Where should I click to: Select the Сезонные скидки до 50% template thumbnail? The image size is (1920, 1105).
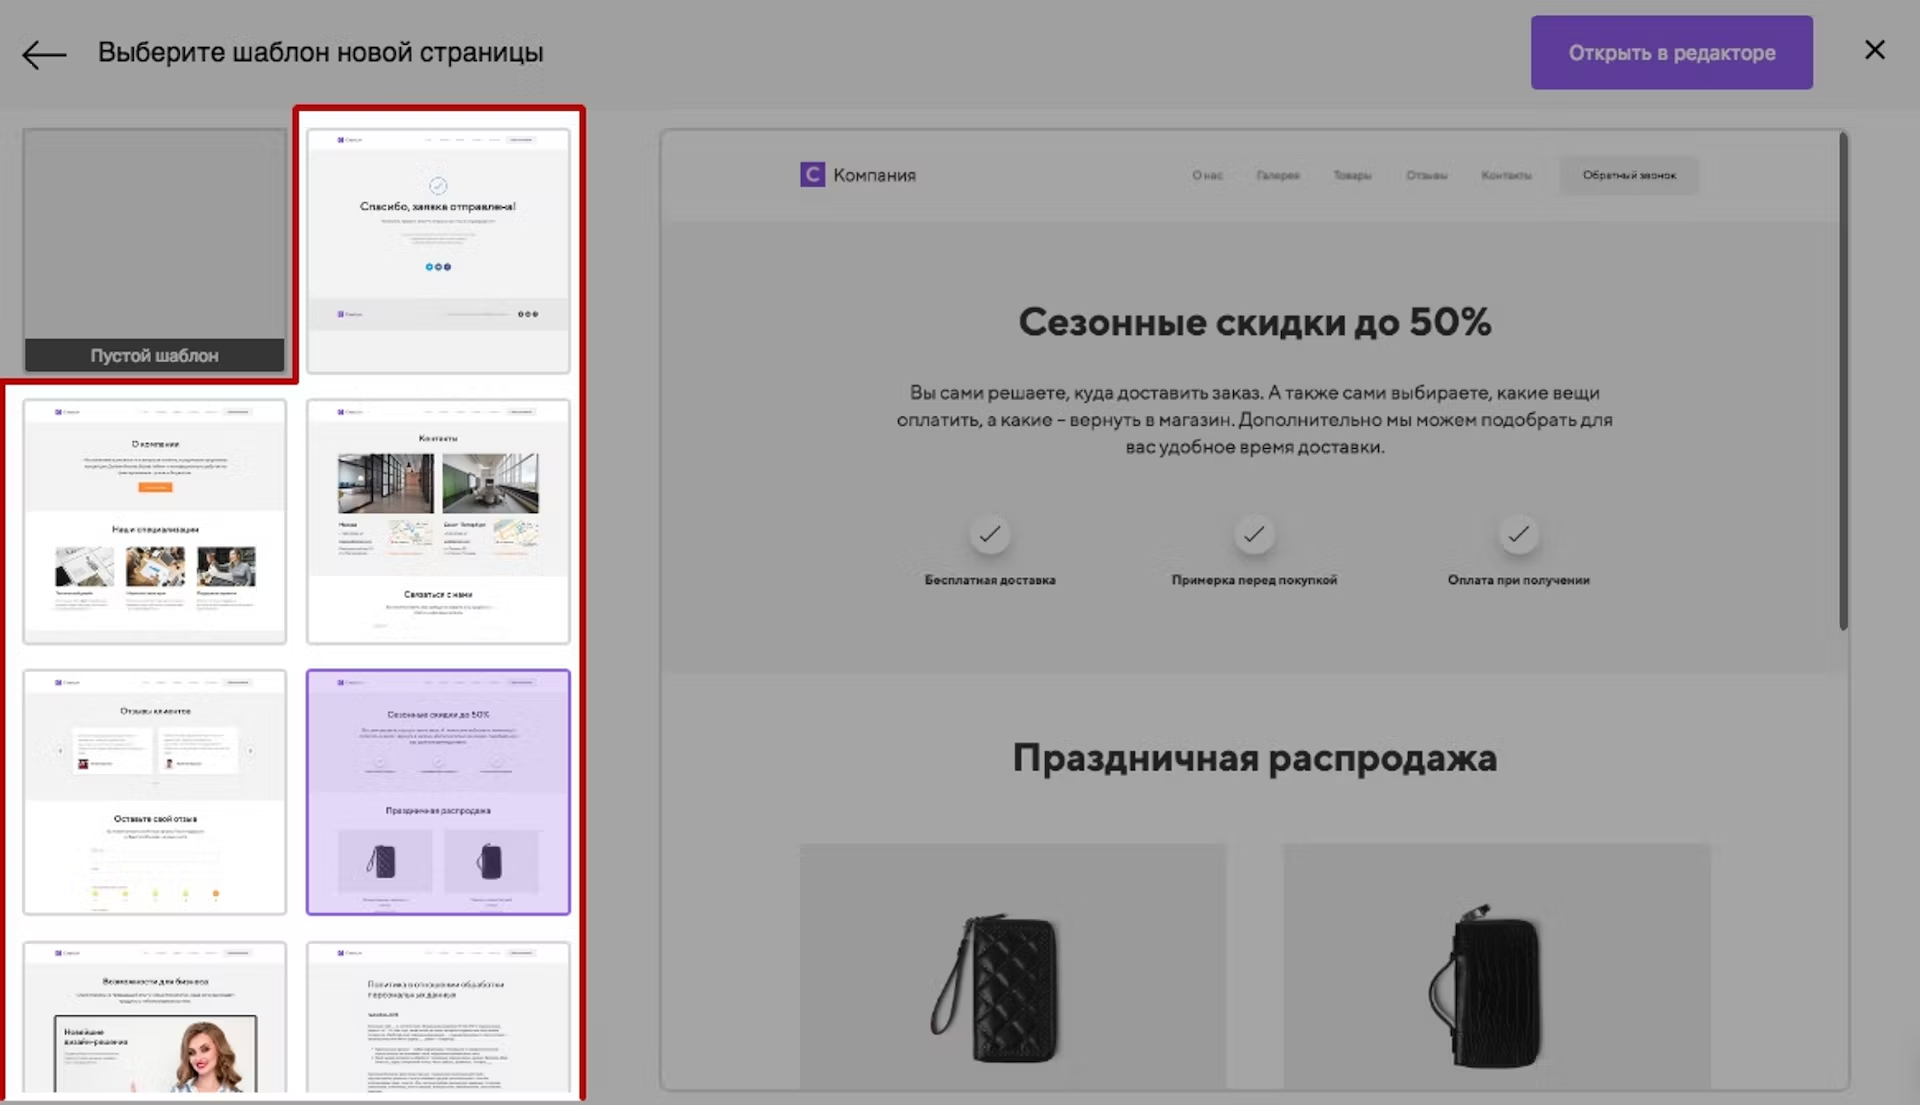tap(438, 792)
